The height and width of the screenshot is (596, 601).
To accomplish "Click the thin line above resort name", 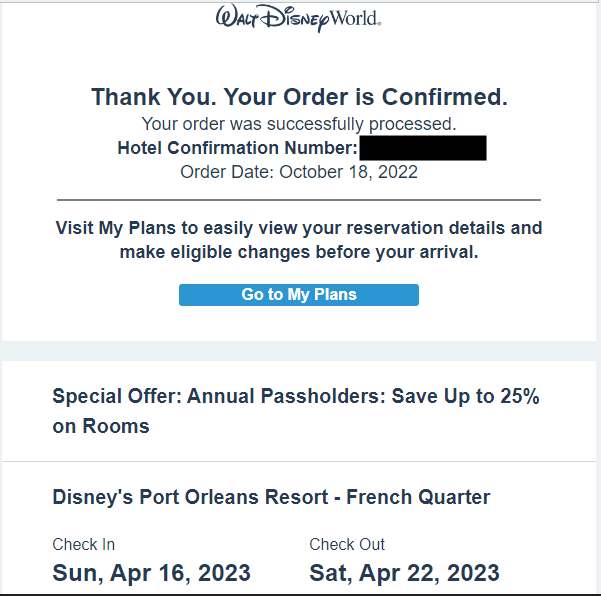I will 299,462.
